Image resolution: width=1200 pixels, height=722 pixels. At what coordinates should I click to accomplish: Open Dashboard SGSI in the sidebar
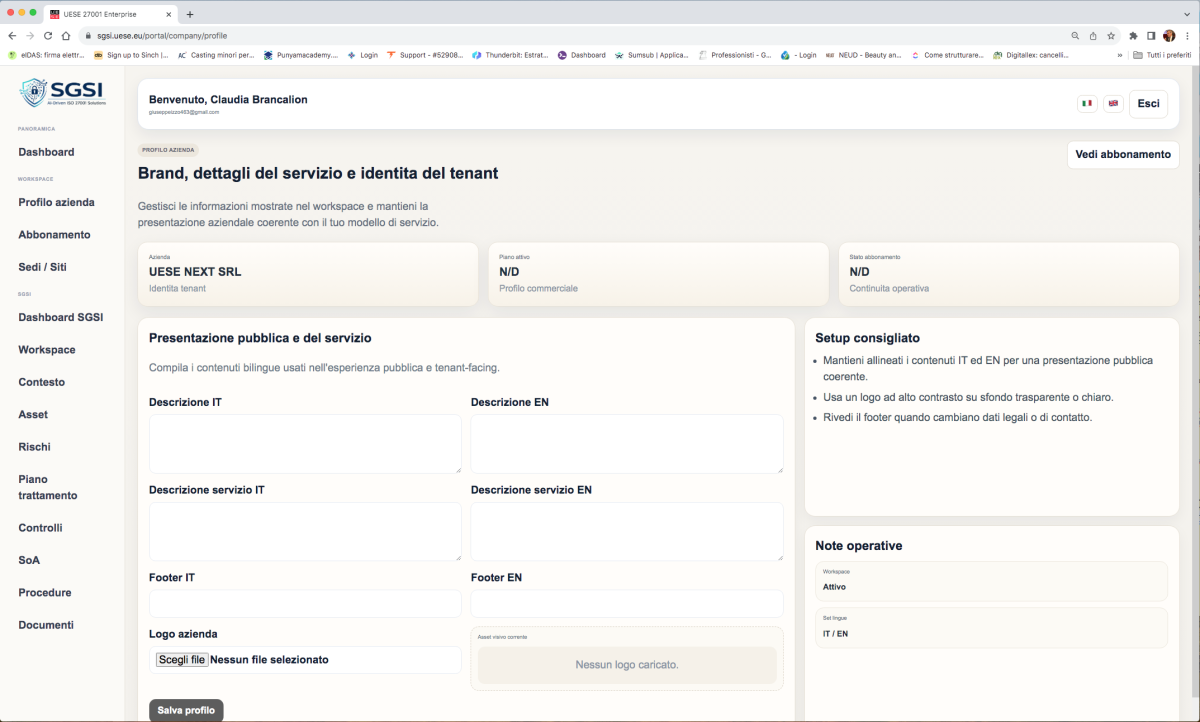pos(60,318)
